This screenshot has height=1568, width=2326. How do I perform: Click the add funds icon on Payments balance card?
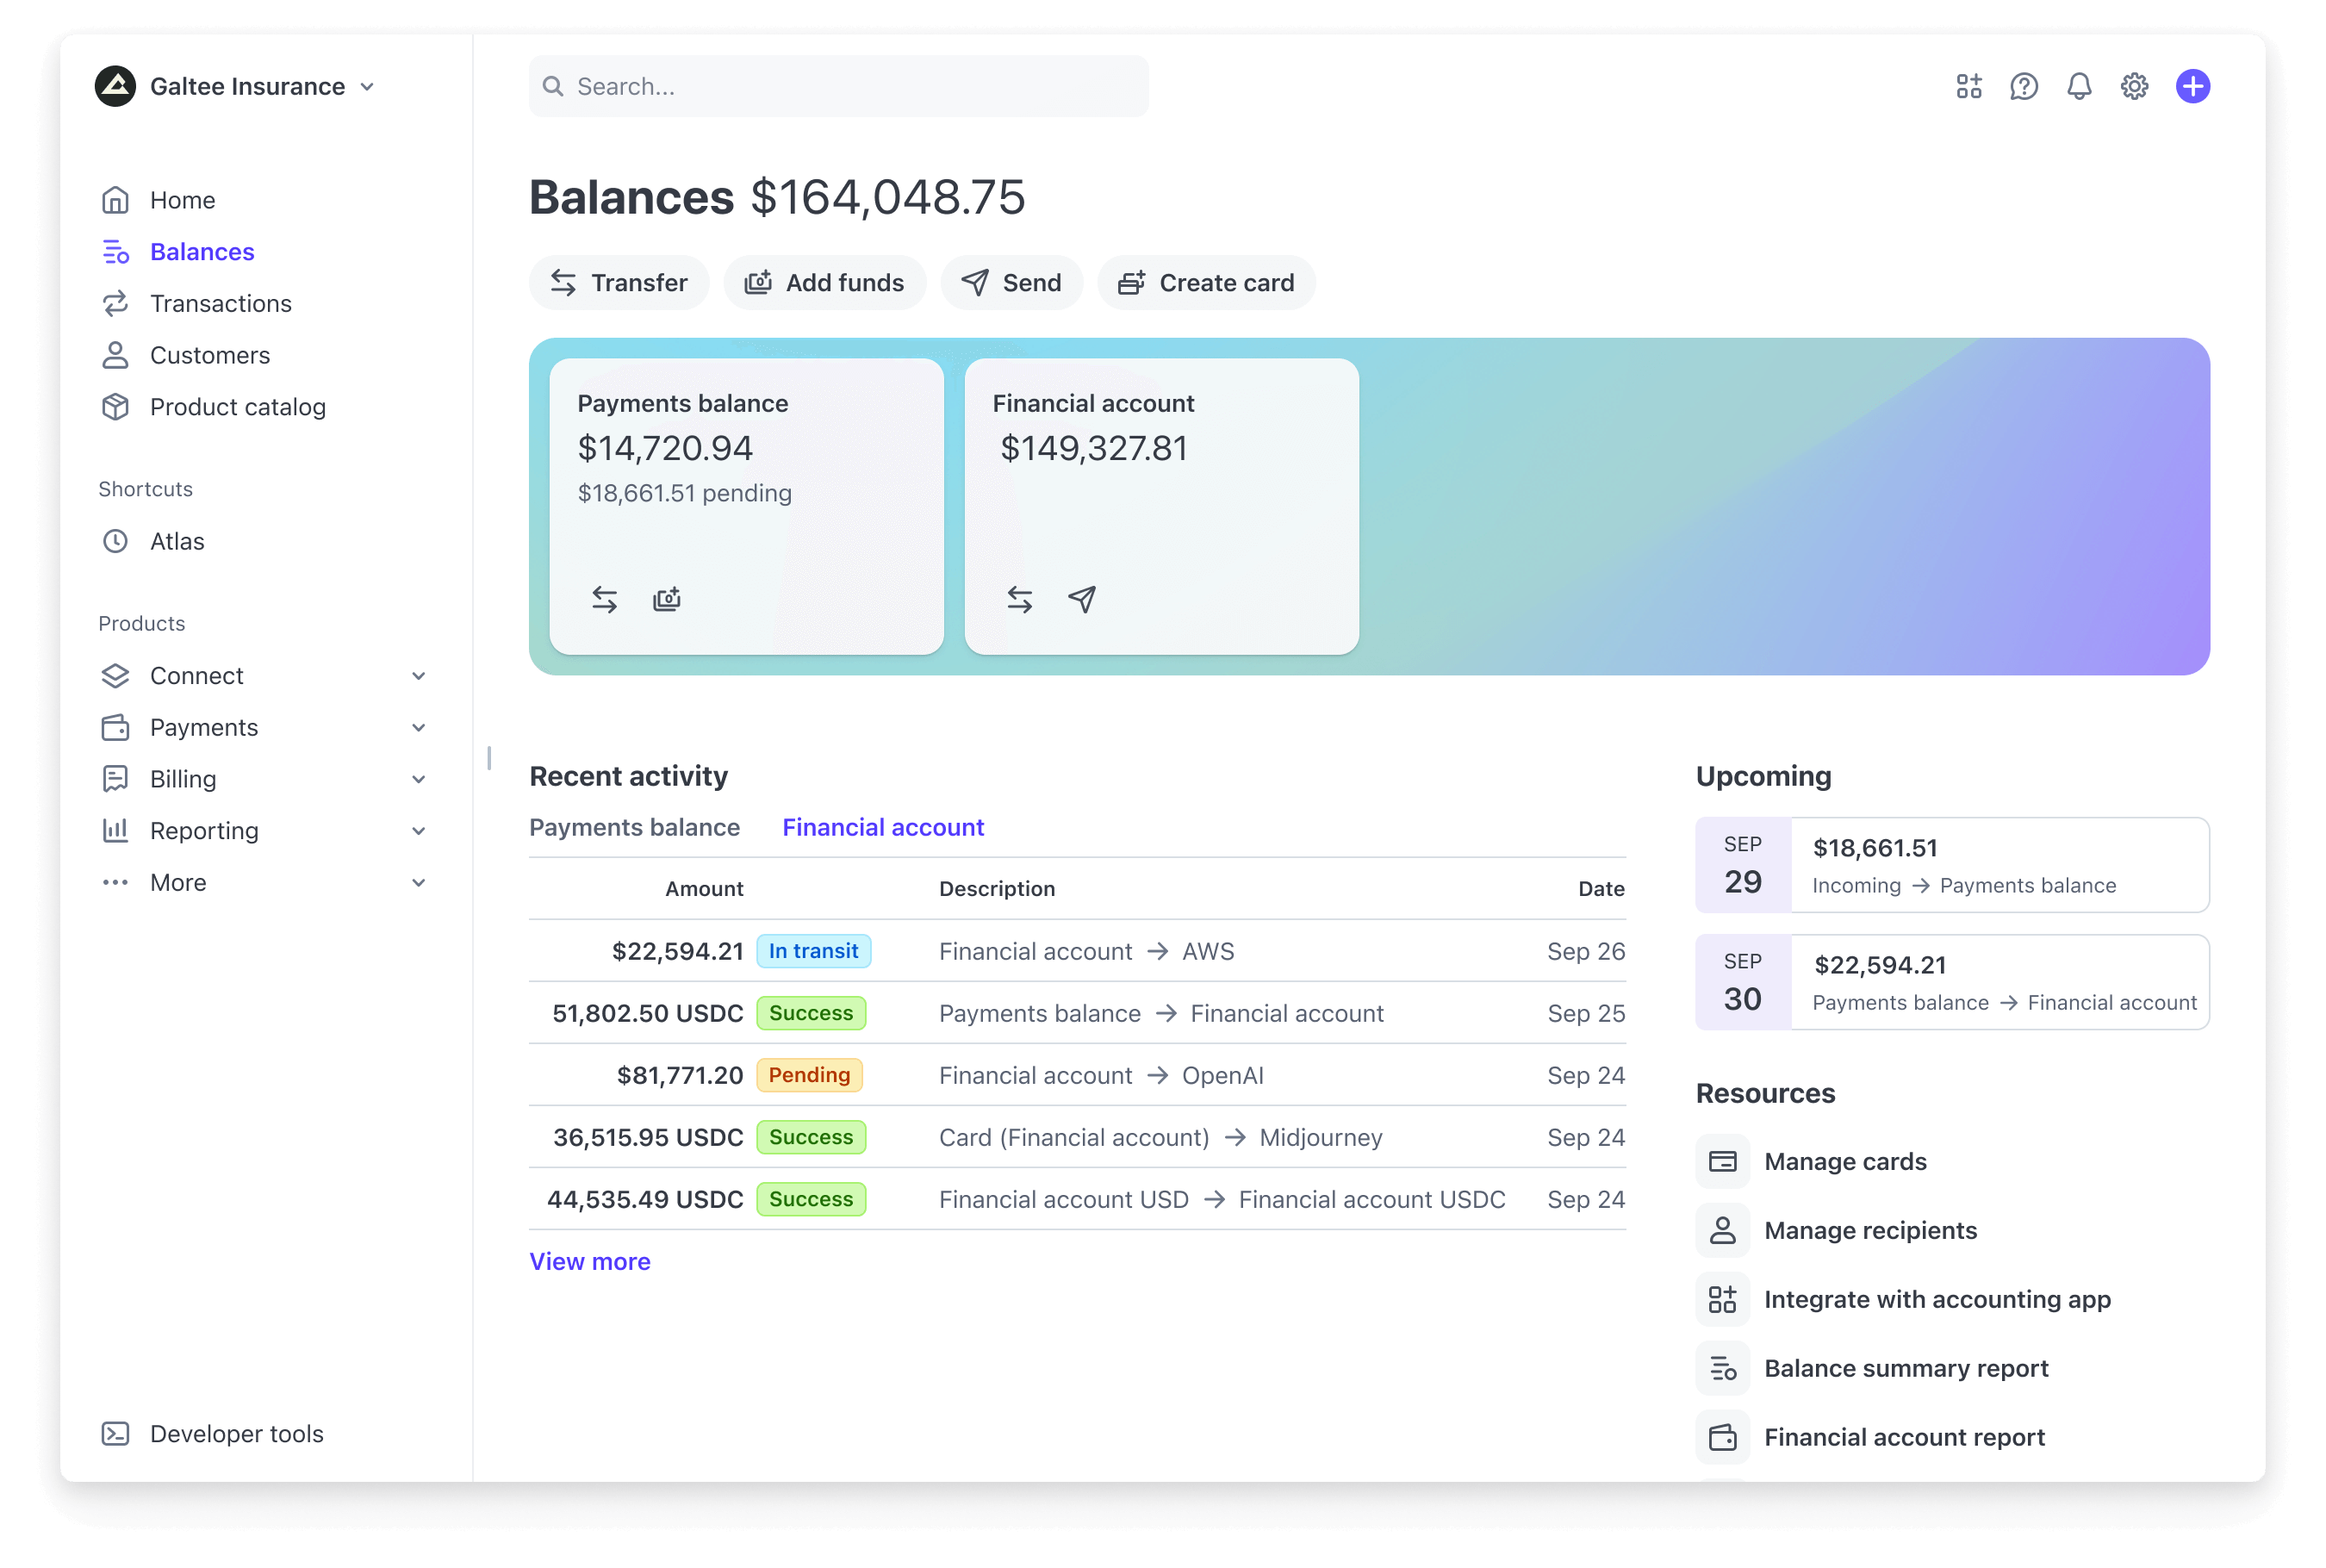coord(667,598)
